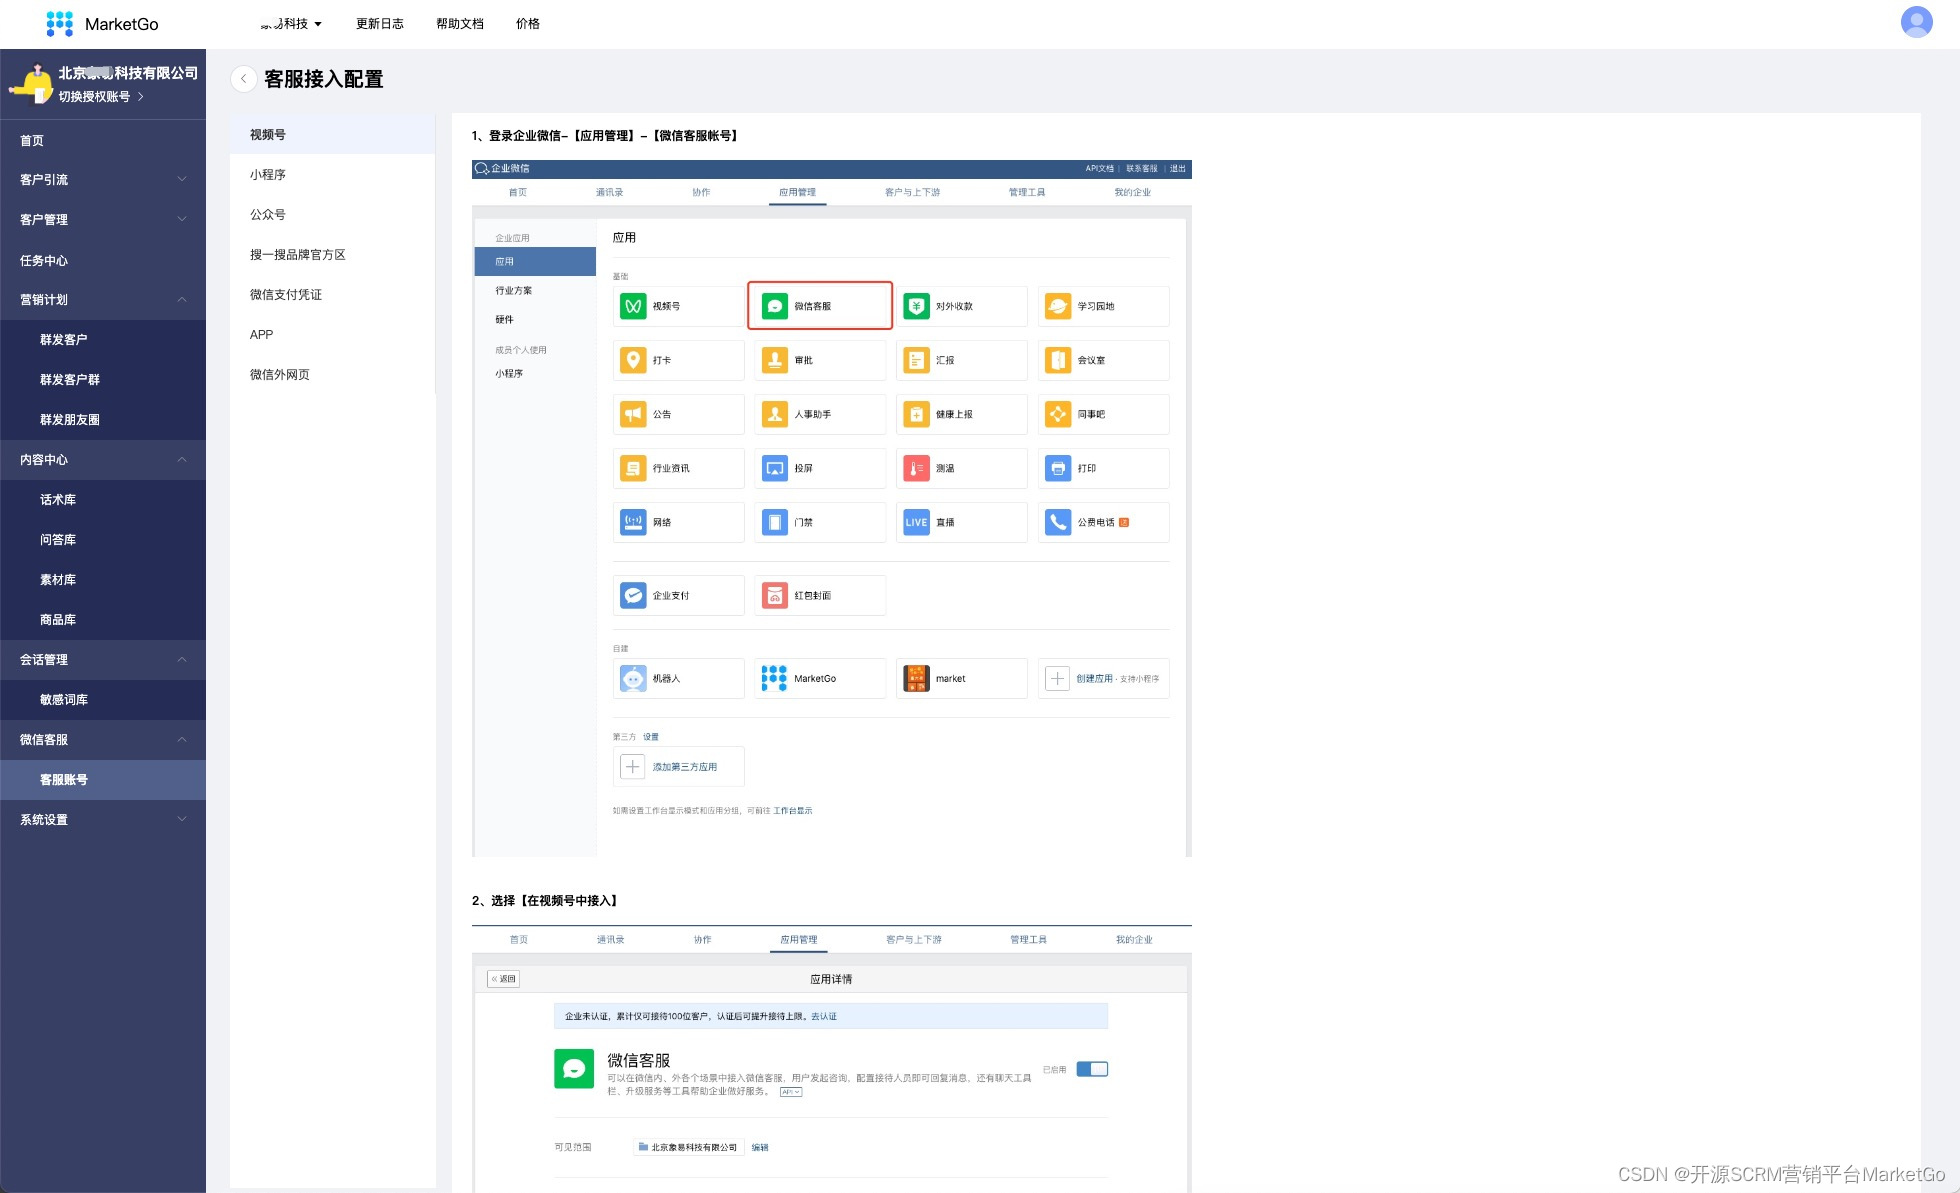Open 帮助文档 in top menu
This screenshot has width=1960, height=1193.
click(x=460, y=23)
